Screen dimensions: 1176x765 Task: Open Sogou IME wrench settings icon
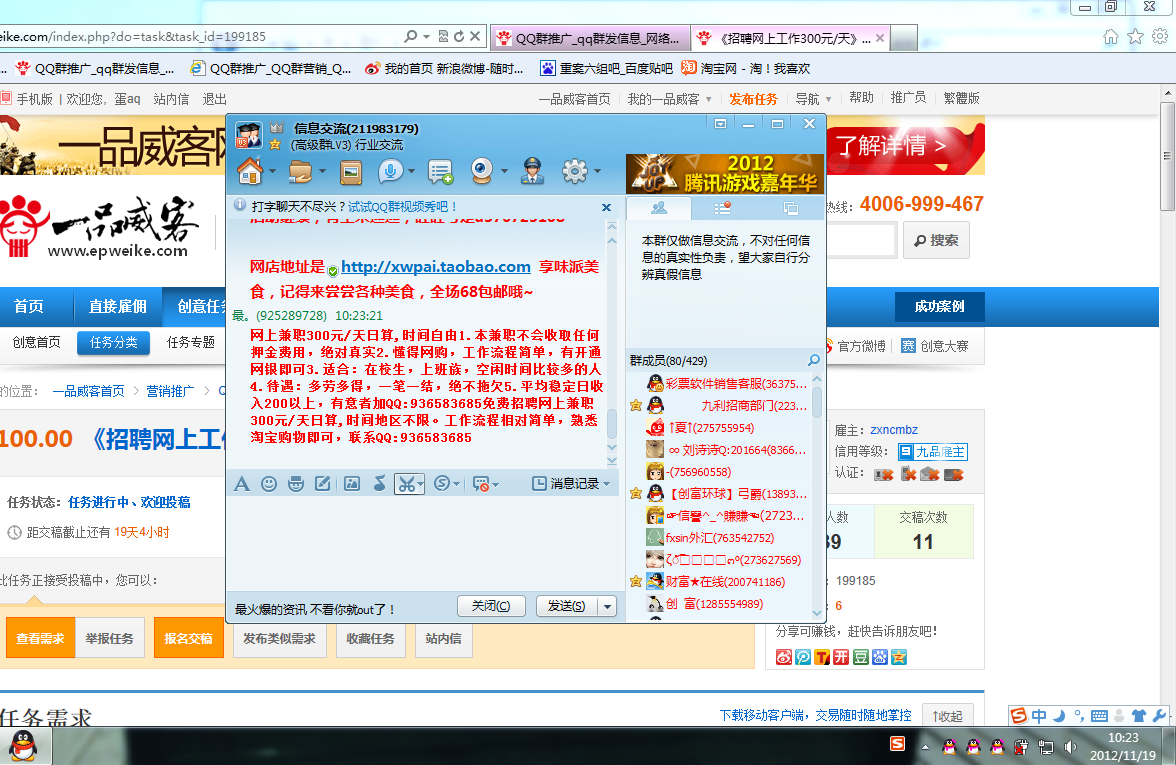tap(1159, 716)
